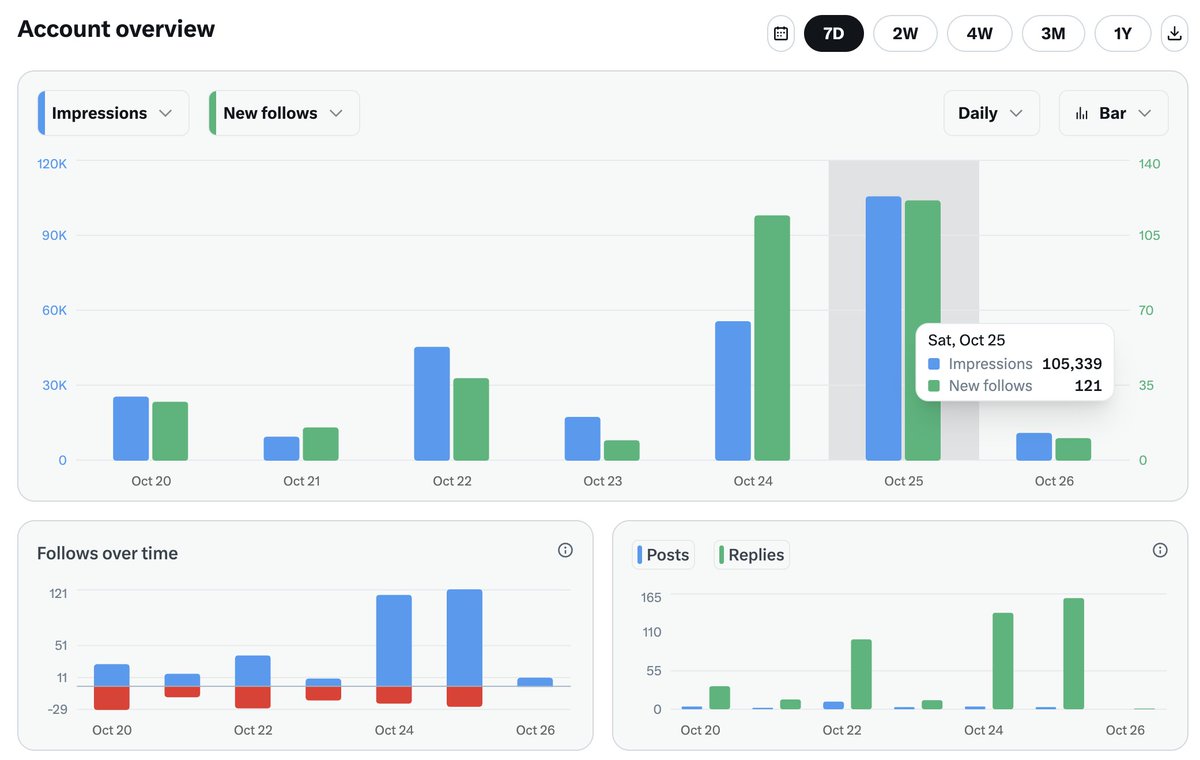Viewport: 1200px width, 760px height.
Task: Open the New follows metric dropdown
Action: pos(284,113)
